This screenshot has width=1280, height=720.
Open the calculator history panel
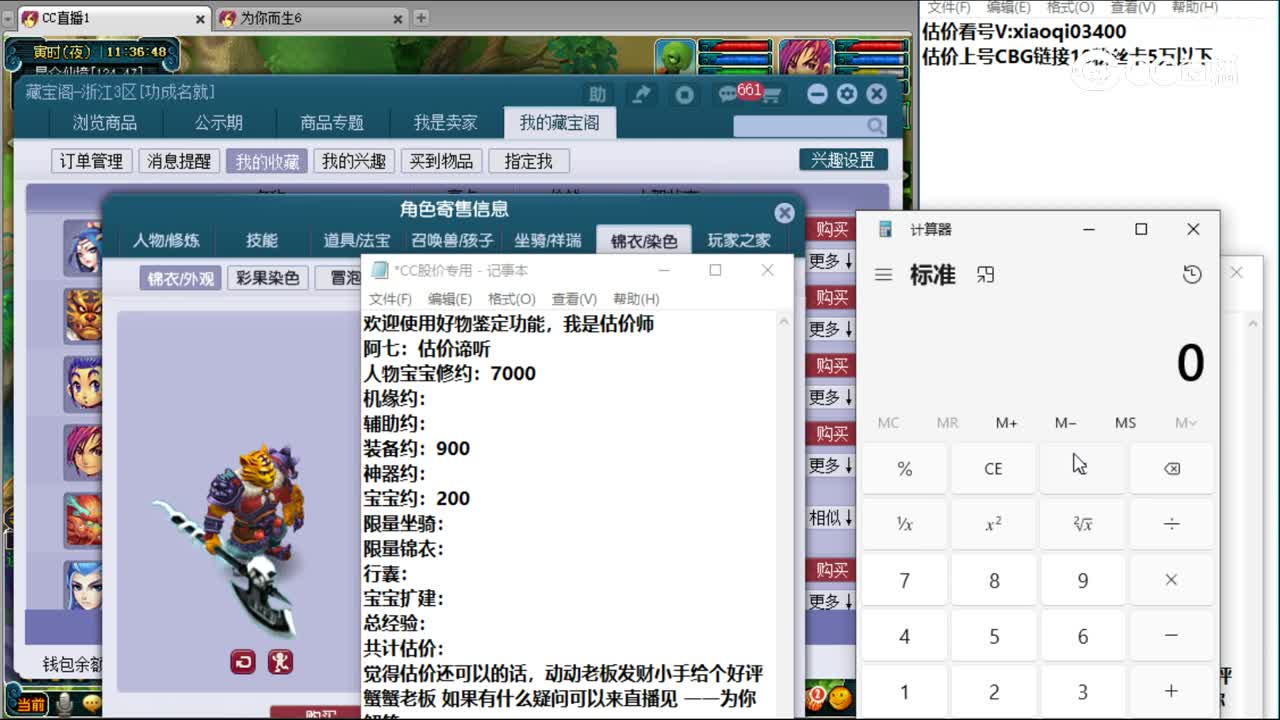(1191, 274)
